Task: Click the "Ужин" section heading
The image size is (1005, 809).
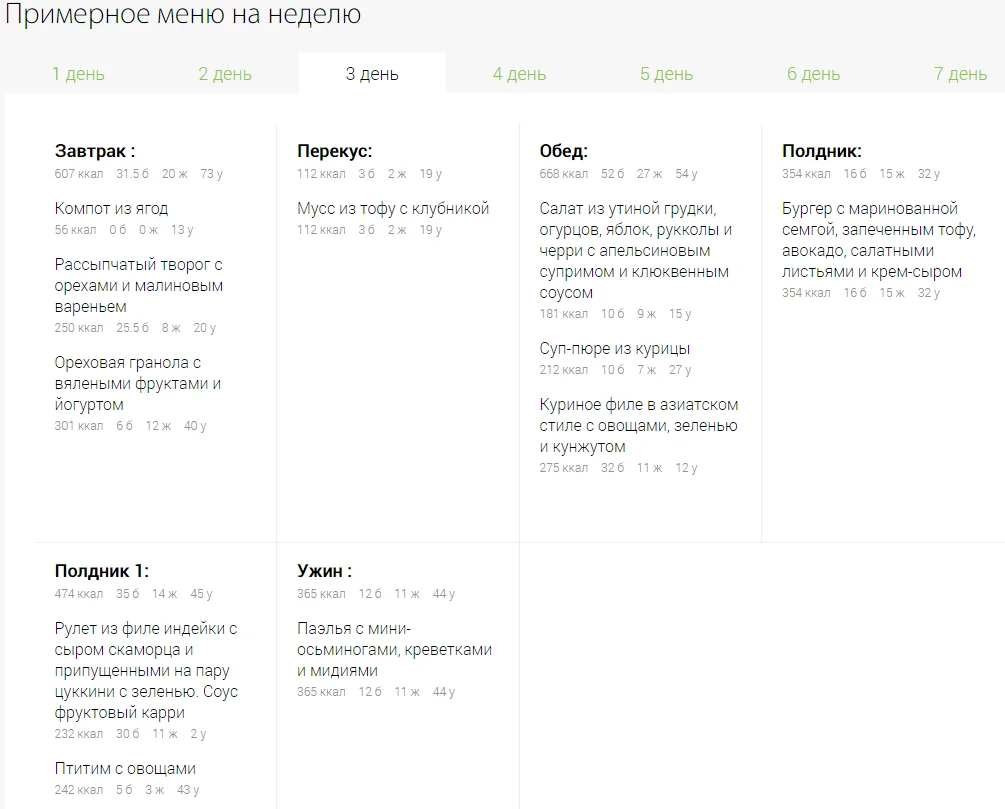Action: tap(324, 571)
